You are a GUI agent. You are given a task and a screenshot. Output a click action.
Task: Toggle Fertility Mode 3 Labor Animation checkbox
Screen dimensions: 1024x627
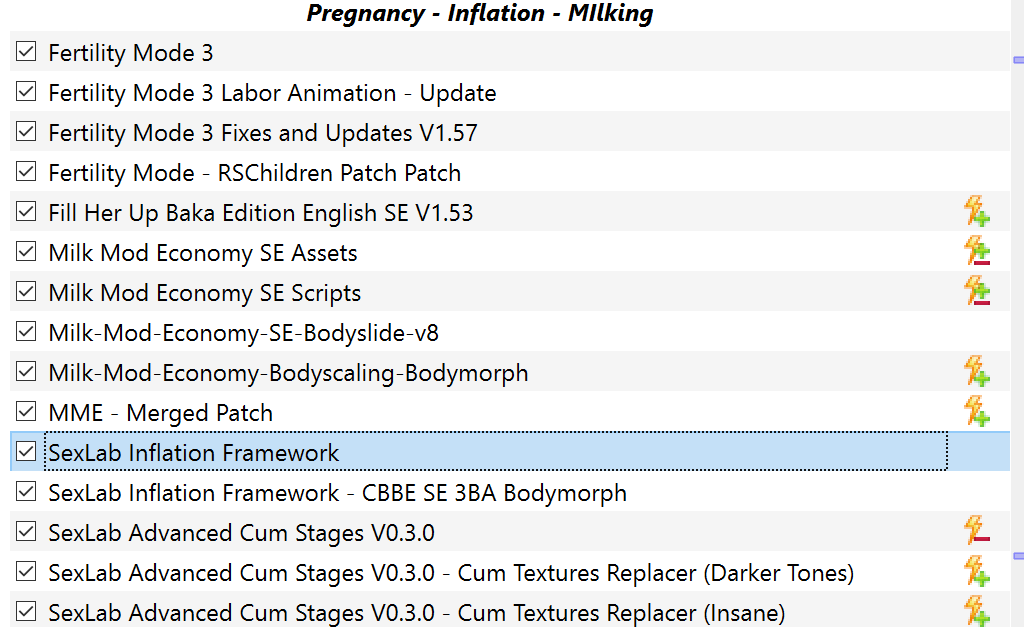pos(26,93)
